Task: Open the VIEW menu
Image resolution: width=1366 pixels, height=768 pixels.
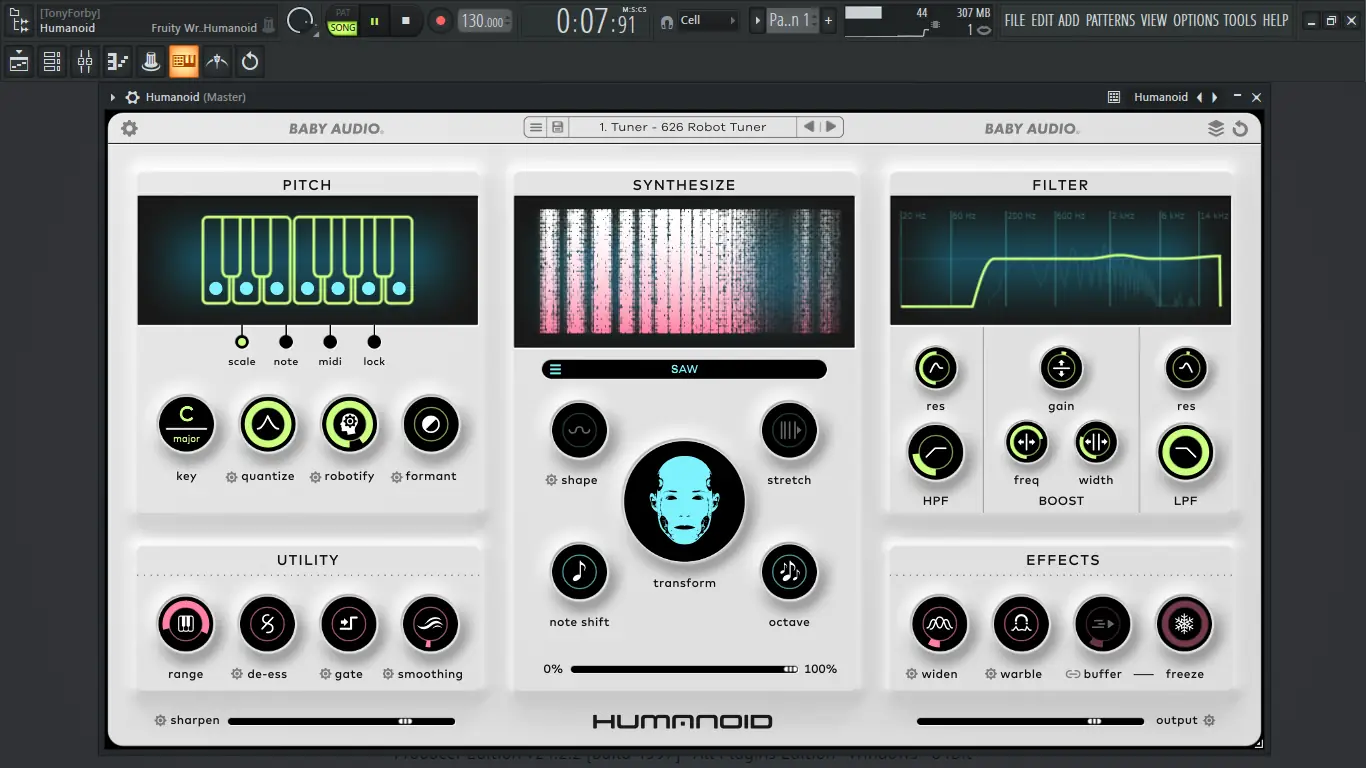Action: tap(1154, 20)
